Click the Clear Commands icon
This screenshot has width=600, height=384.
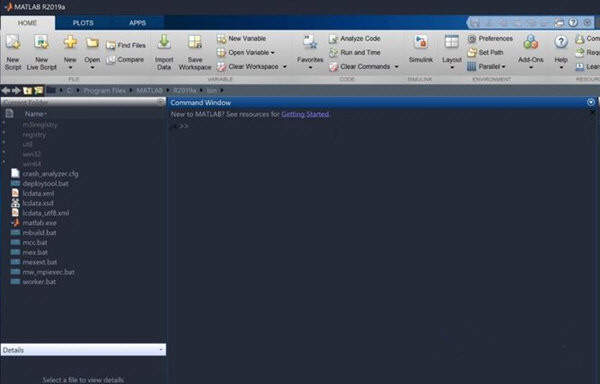tap(334, 67)
